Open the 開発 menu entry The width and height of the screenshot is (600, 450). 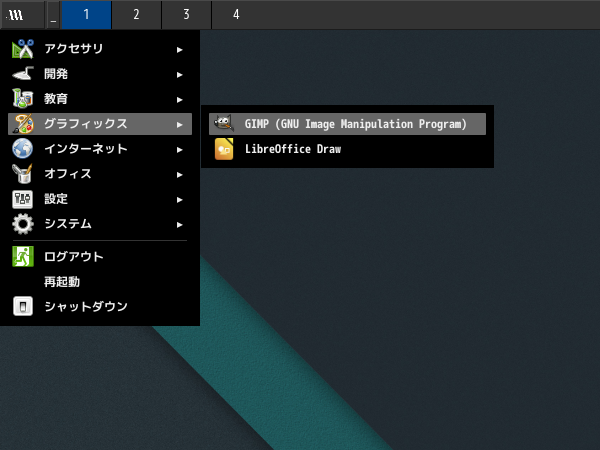[100, 74]
